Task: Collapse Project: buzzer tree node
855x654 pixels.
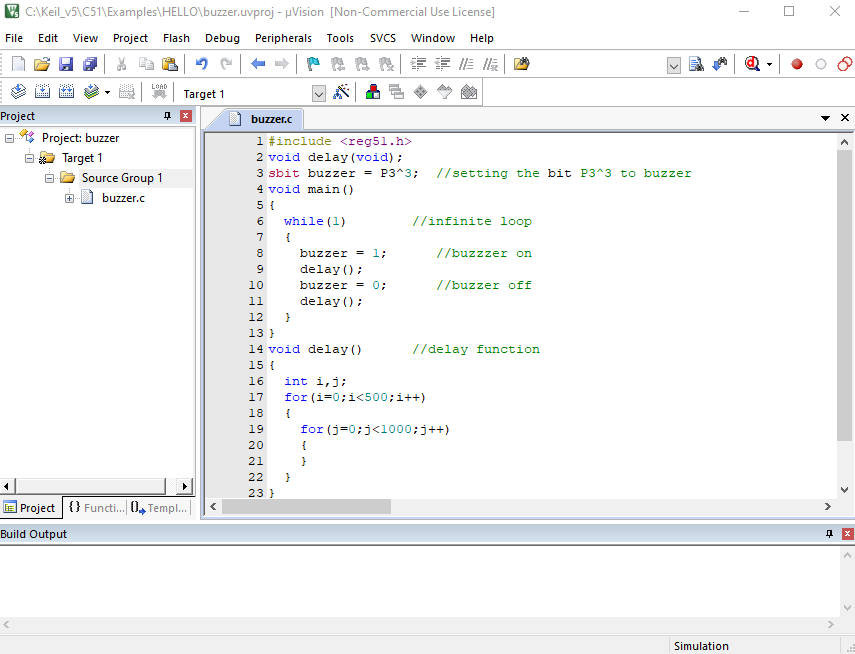Action: click(9, 139)
